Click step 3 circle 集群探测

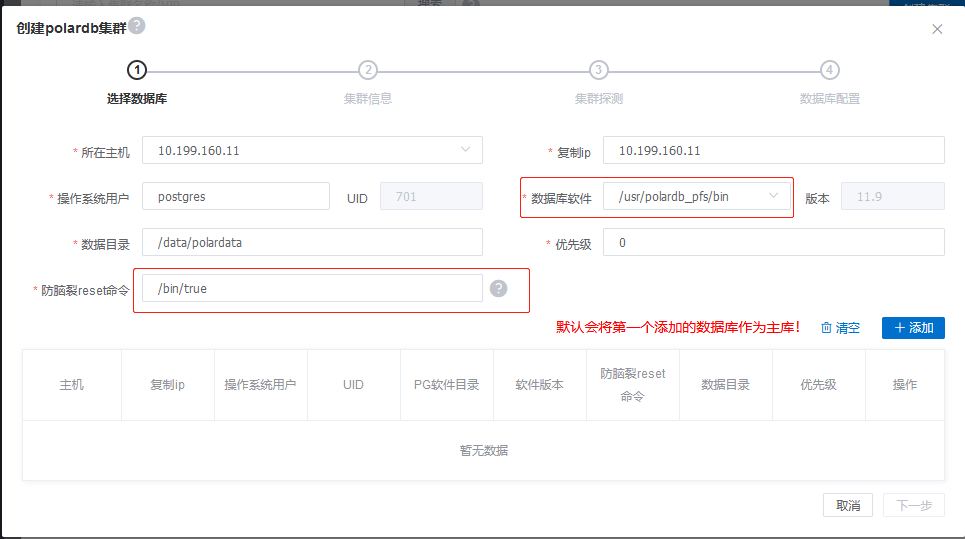click(x=598, y=70)
